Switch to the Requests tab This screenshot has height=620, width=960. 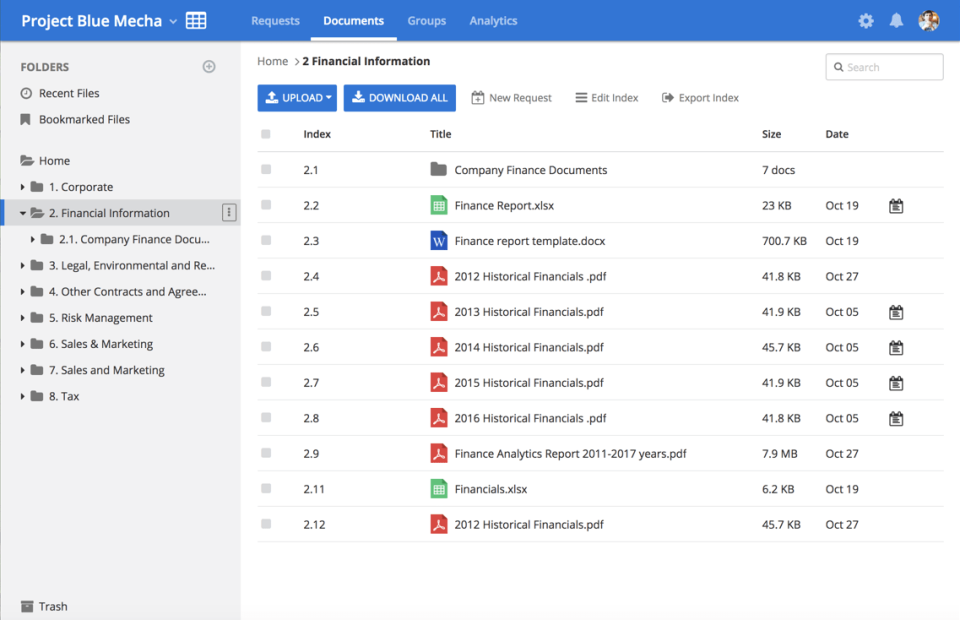point(275,21)
